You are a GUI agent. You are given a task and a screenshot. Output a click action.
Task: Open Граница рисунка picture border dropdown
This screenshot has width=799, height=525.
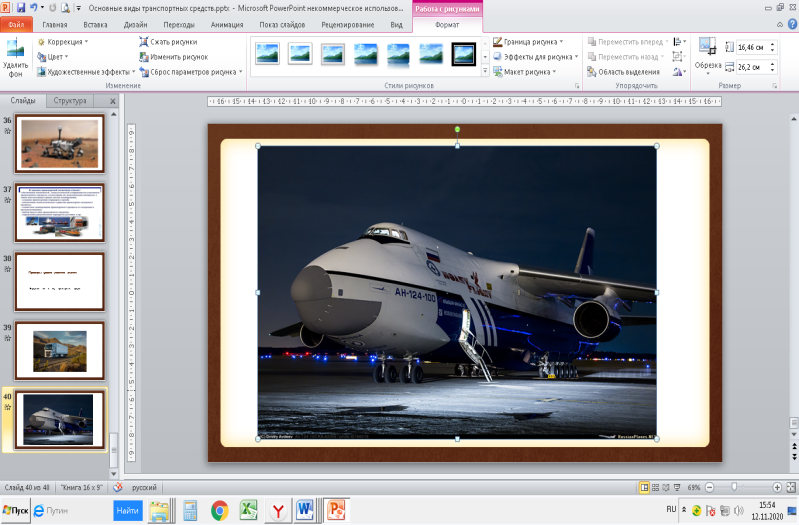pyautogui.click(x=528, y=42)
